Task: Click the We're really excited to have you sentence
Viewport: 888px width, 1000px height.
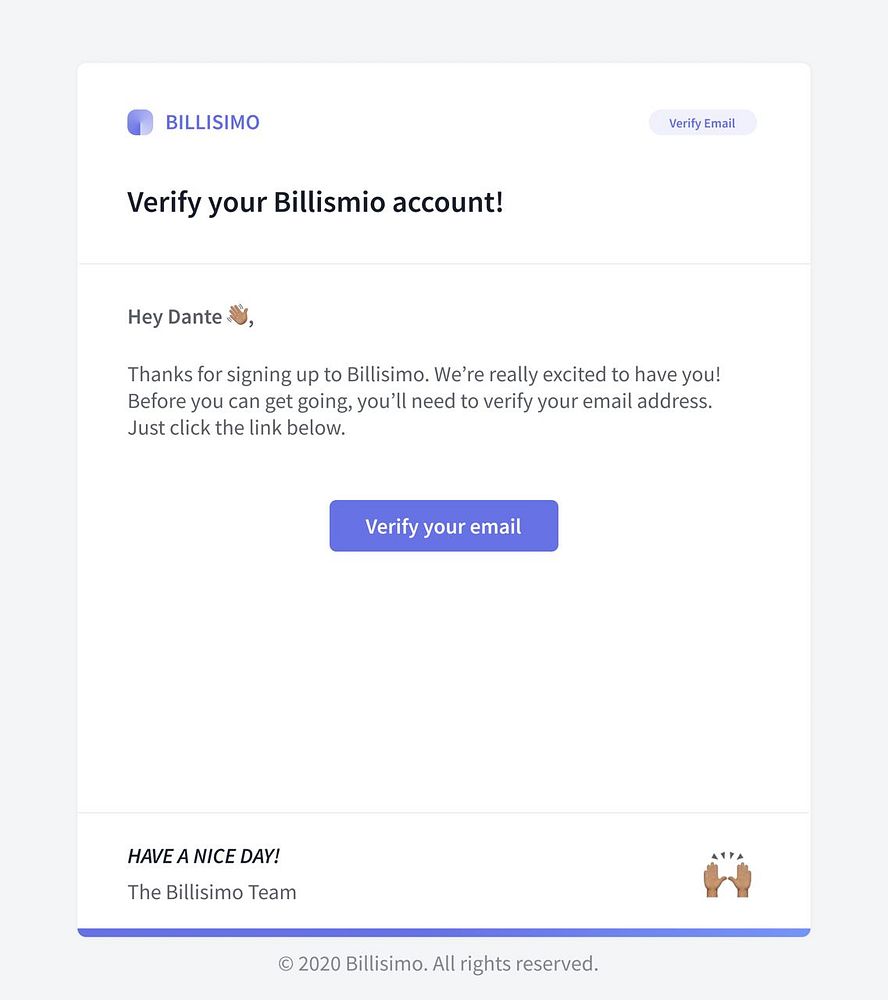Action: tap(577, 374)
